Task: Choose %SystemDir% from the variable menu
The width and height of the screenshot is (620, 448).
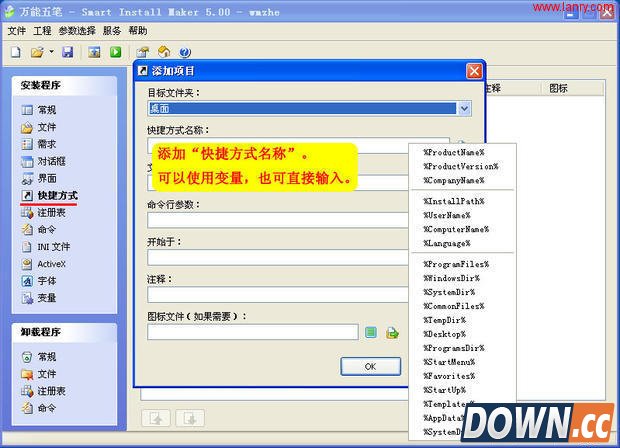Action: [449, 292]
